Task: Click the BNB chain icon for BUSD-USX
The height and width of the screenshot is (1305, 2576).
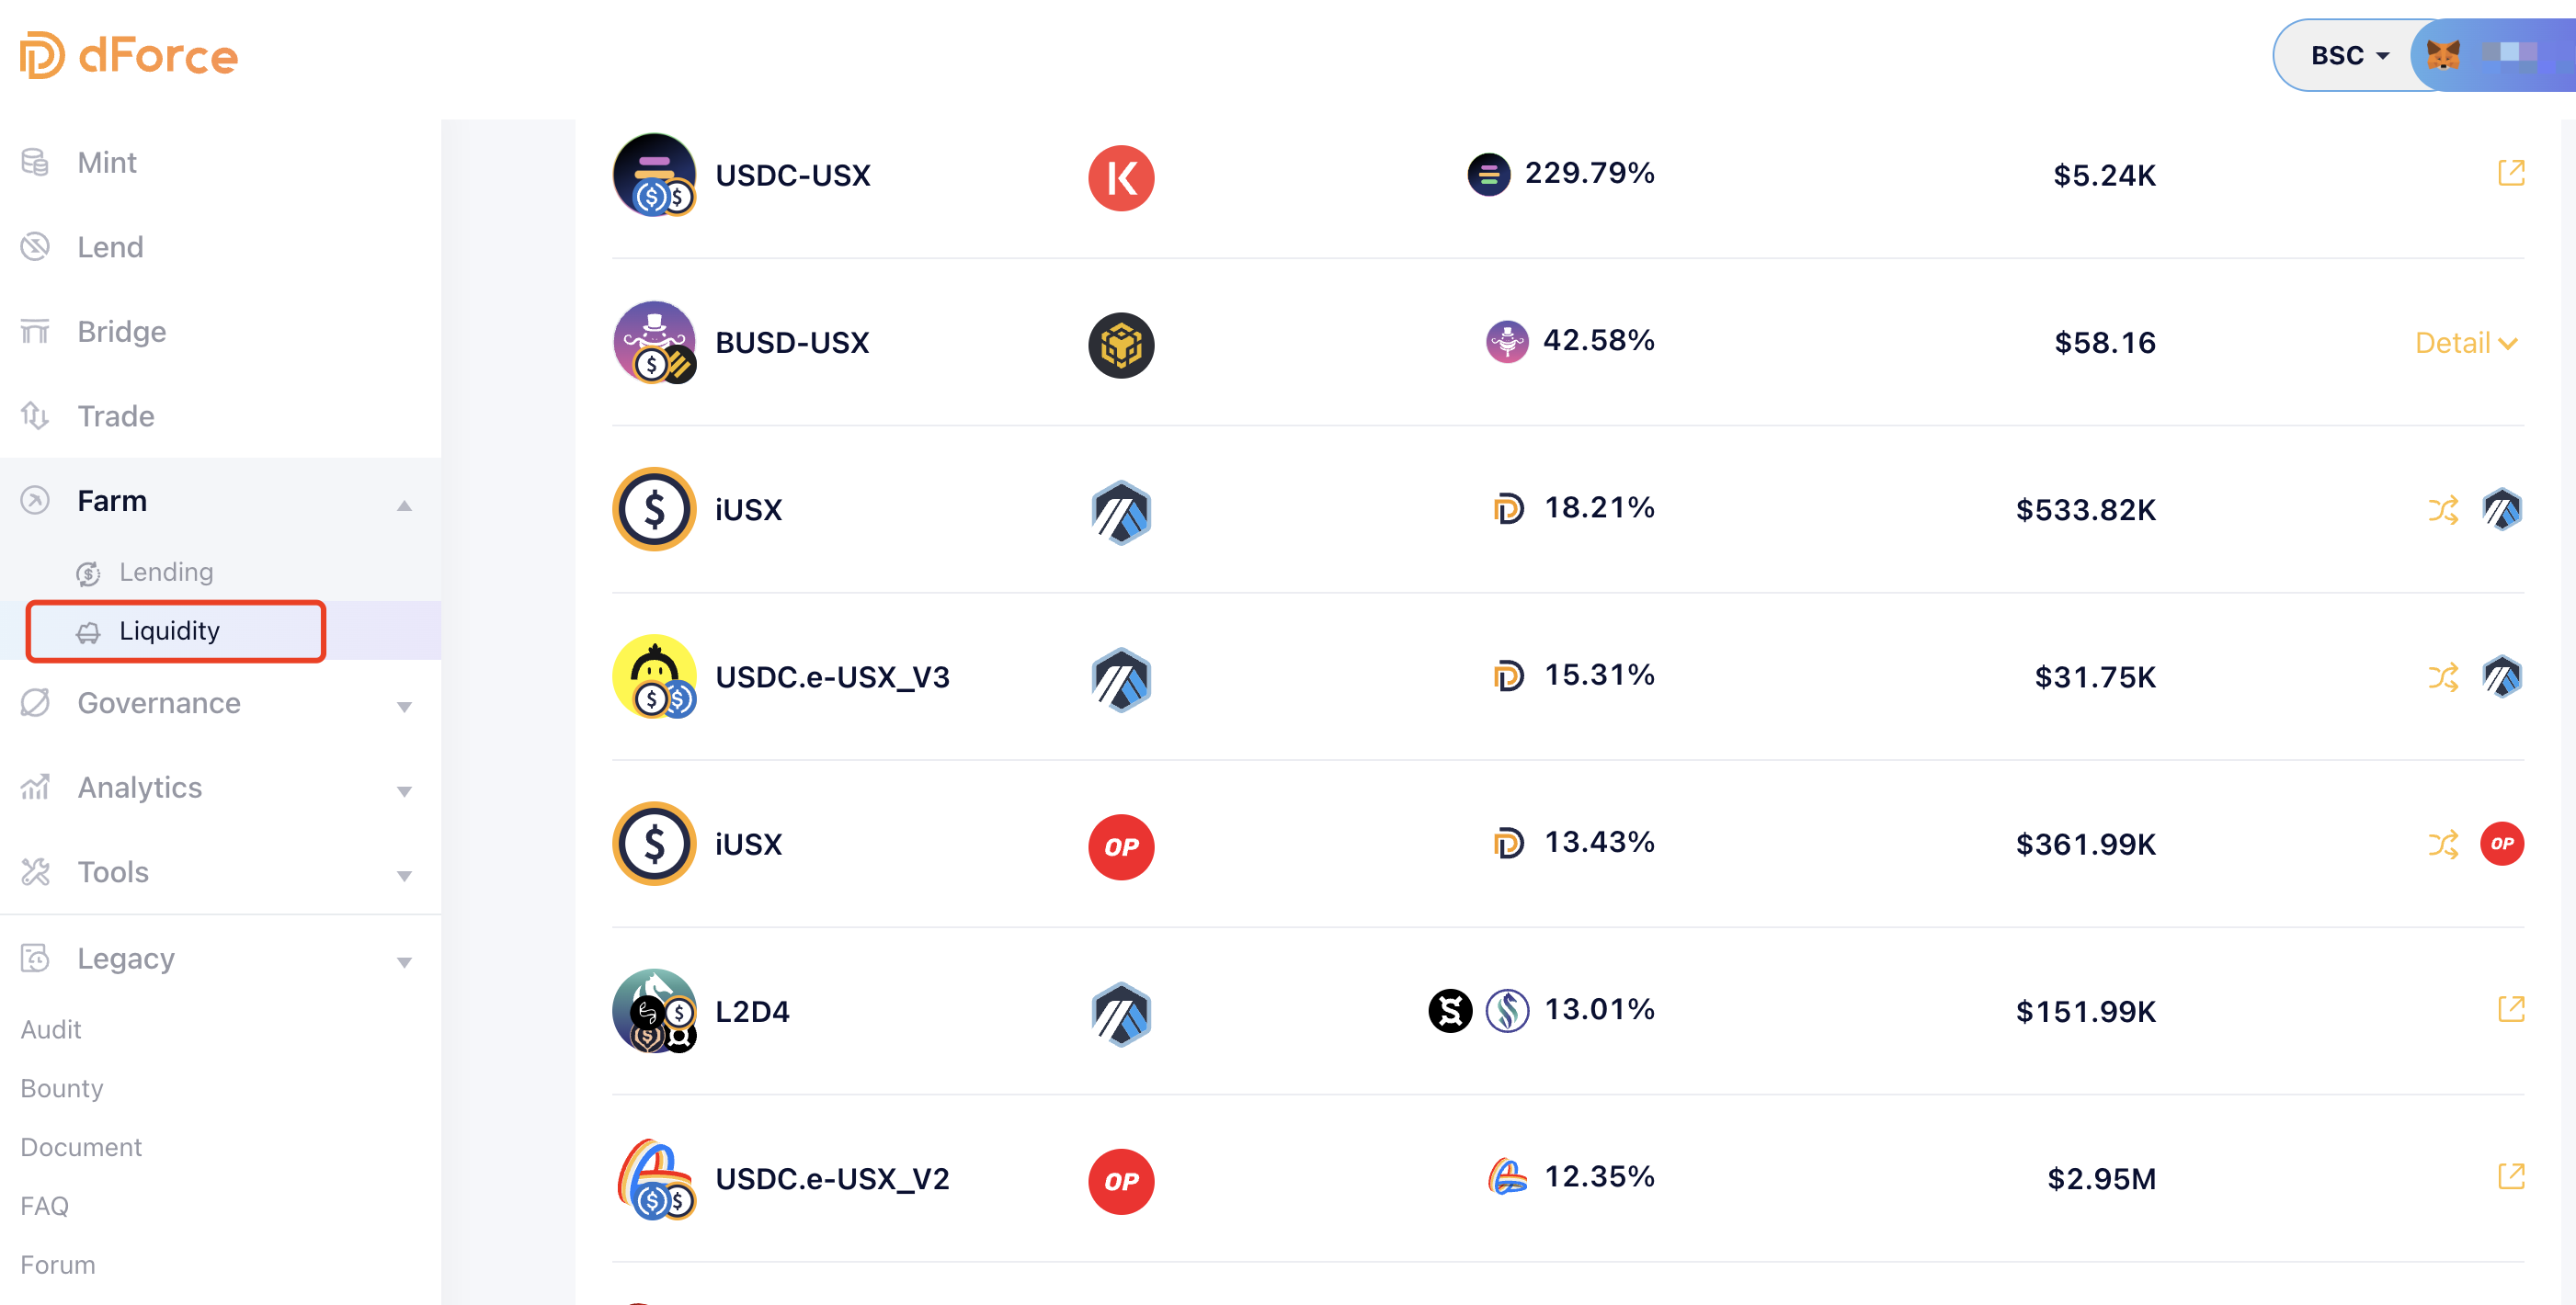Action: coord(1120,345)
